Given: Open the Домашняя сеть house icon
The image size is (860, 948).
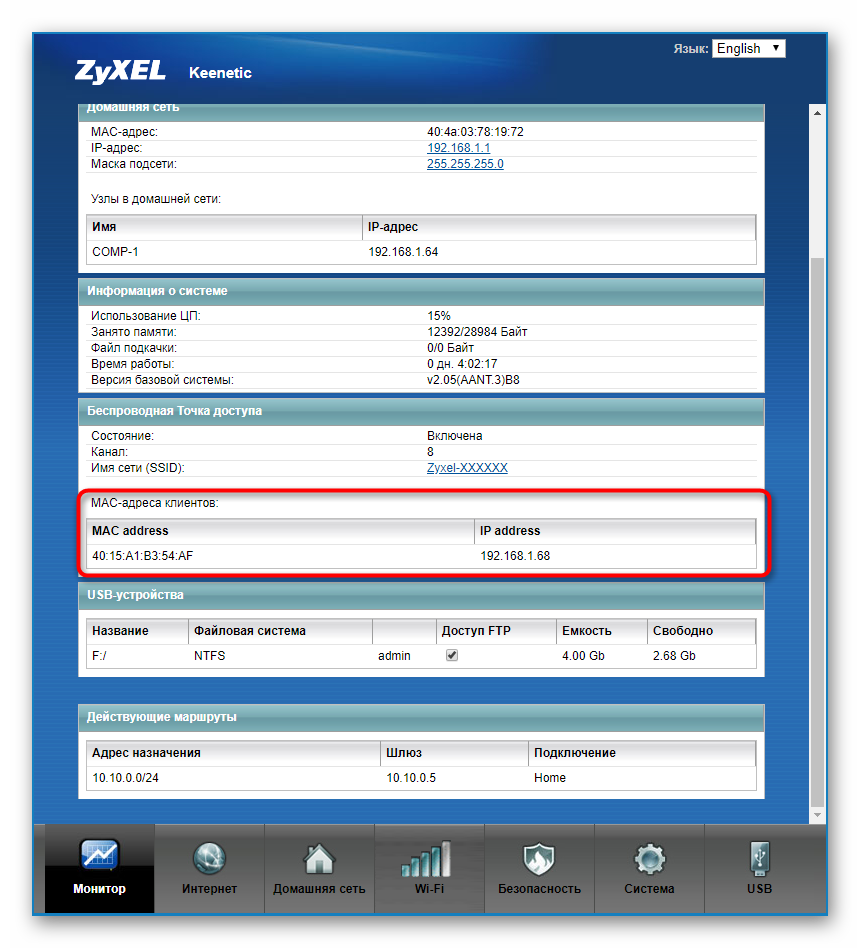Looking at the screenshot, I should pos(319,857).
